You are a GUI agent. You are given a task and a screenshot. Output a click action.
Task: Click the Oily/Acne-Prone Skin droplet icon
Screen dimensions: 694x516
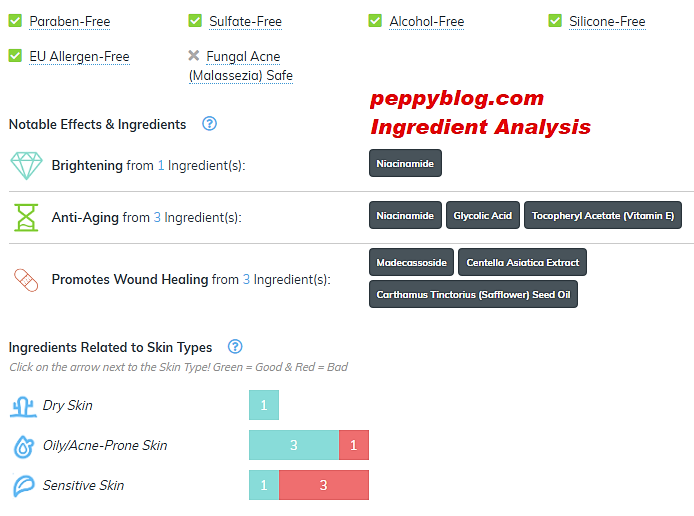click(23, 446)
